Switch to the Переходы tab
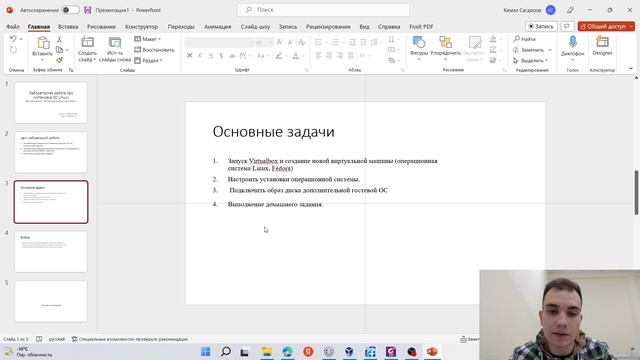This screenshot has height=360, width=640. tap(181, 27)
